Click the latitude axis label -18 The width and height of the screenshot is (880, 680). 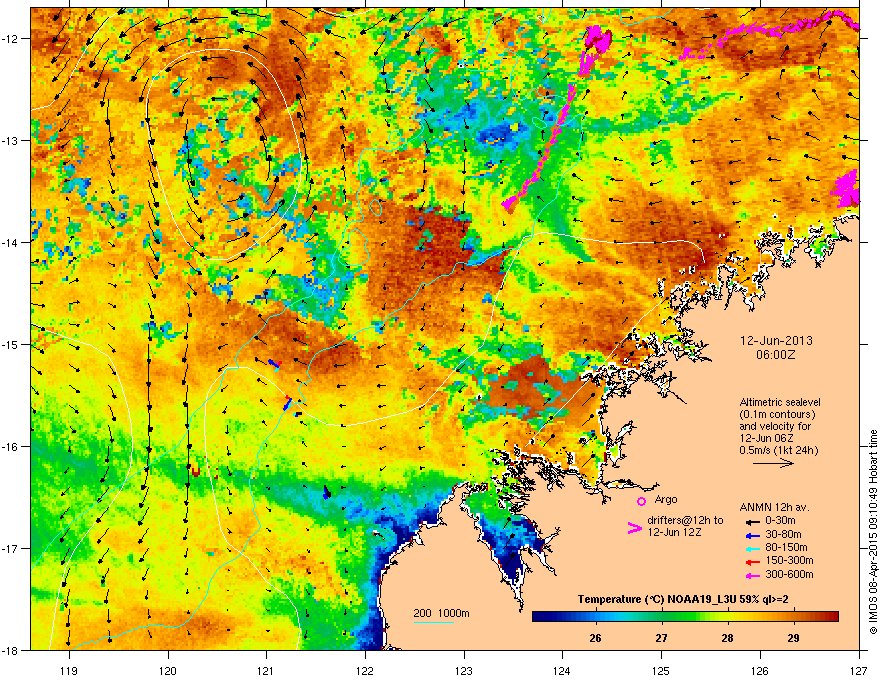click(x=10, y=650)
